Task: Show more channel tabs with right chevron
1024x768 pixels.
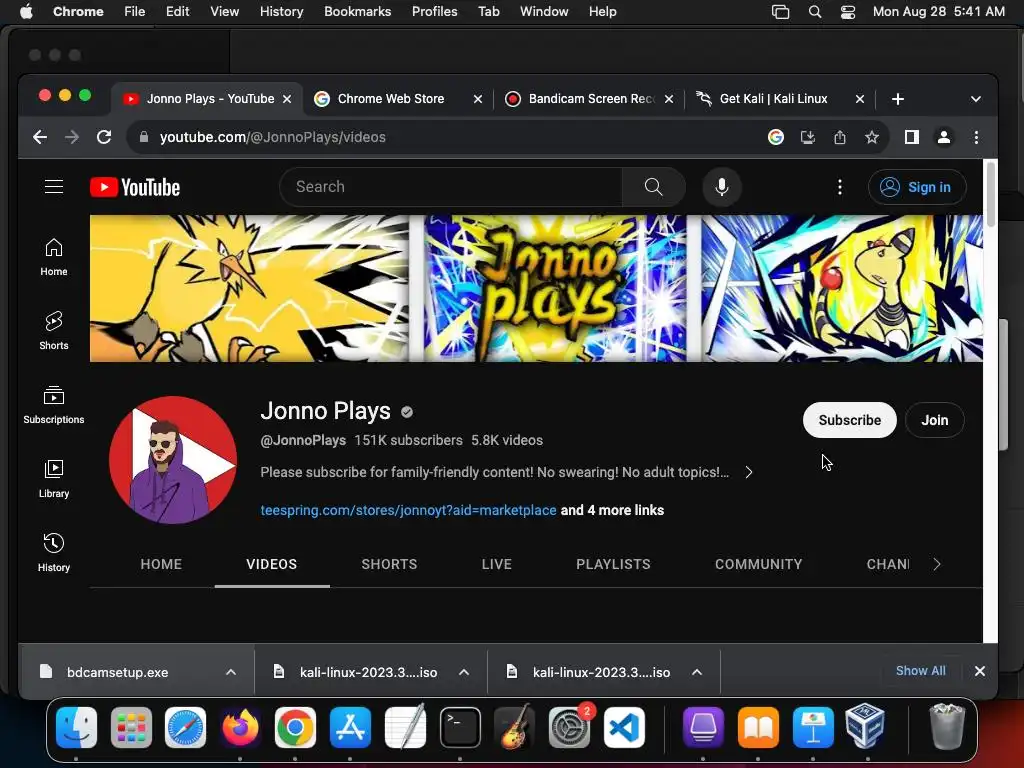Action: (x=937, y=564)
